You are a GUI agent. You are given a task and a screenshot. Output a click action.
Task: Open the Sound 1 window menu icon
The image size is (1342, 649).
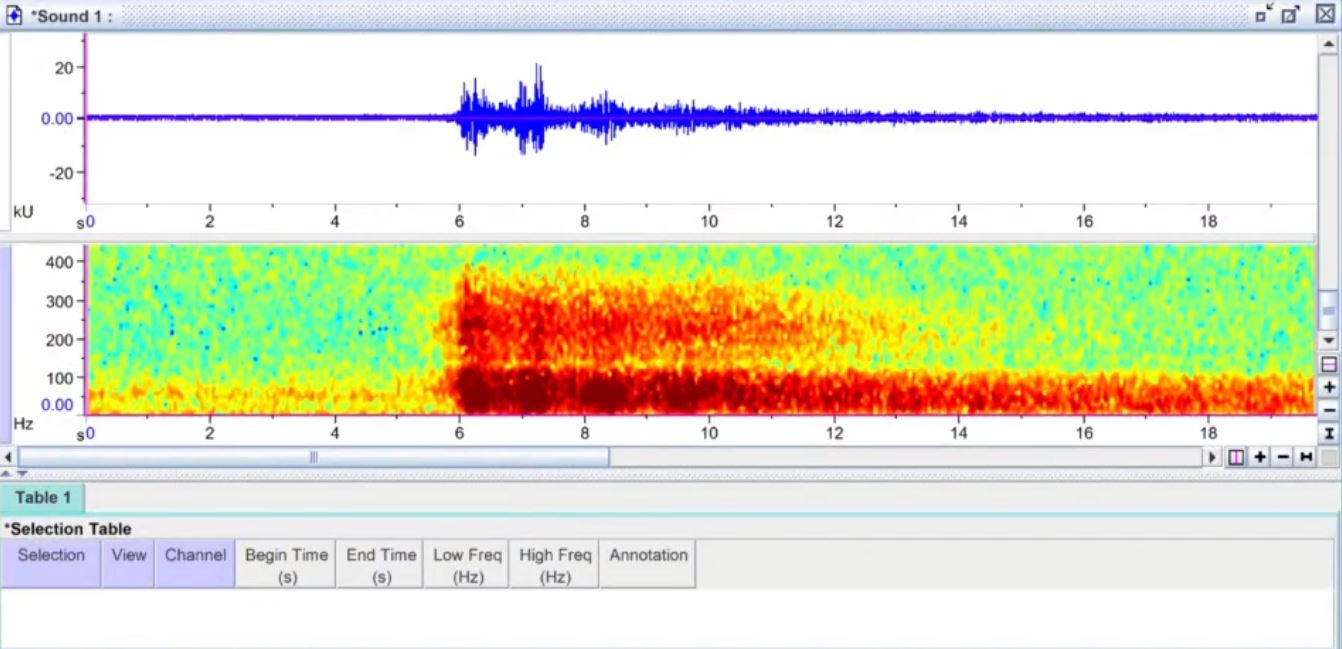[x=14, y=15]
